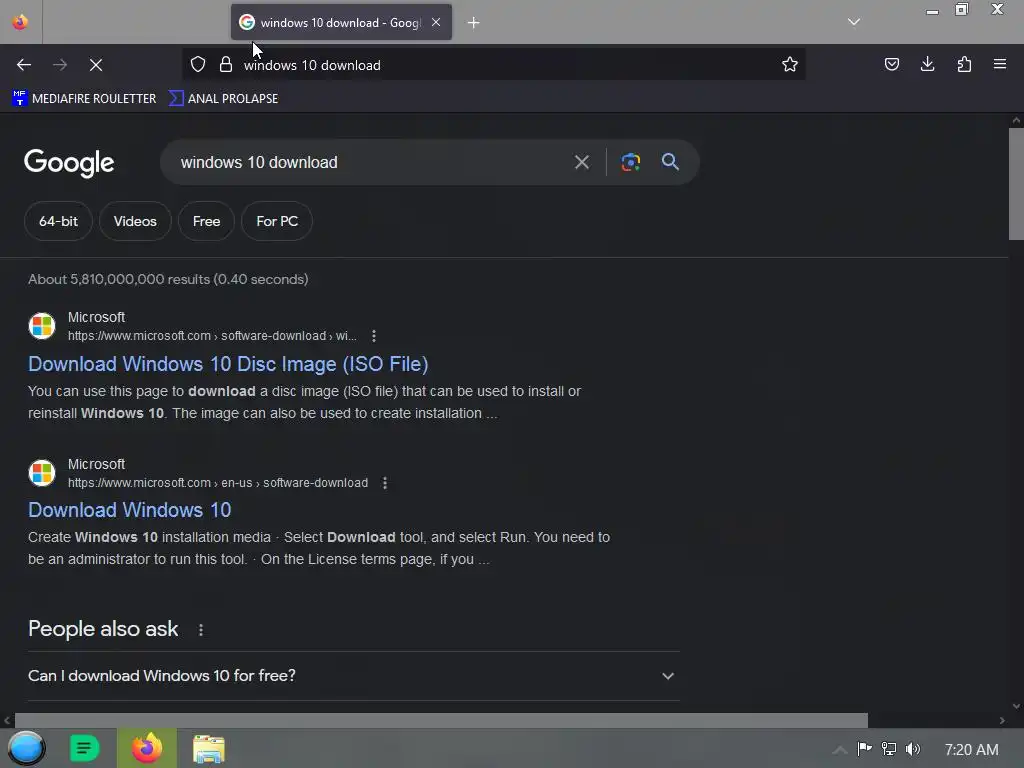Click the Firefox taskbar icon
This screenshot has height=768, width=1024.
[x=147, y=748]
